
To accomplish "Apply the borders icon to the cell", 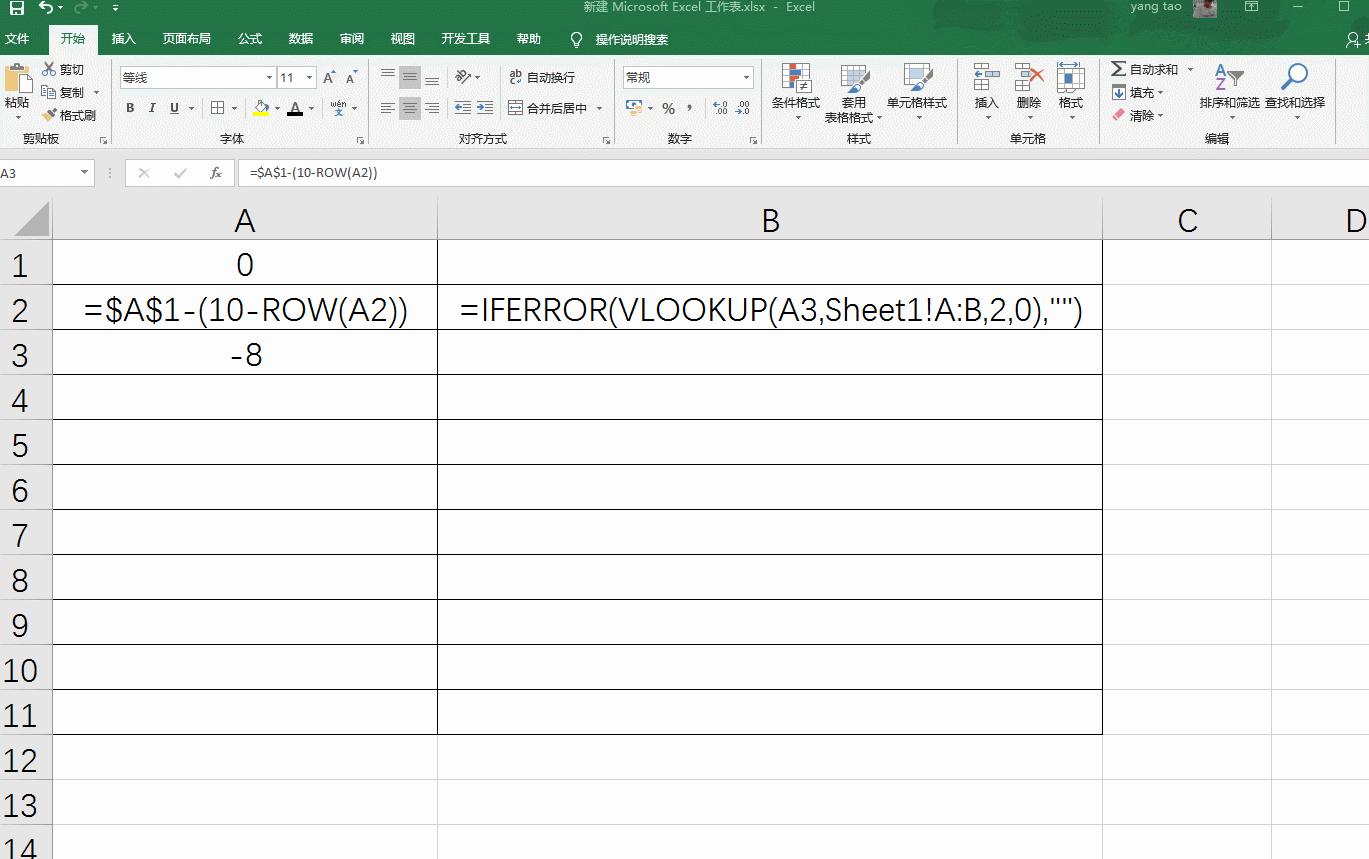I will [217, 108].
